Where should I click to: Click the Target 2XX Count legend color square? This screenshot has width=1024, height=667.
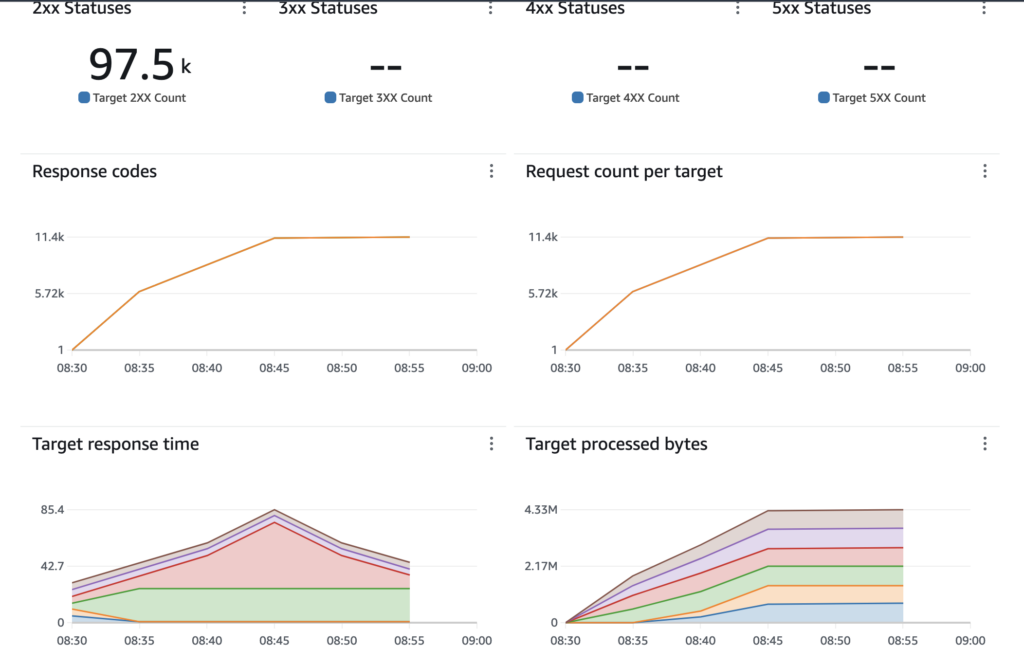tap(84, 98)
